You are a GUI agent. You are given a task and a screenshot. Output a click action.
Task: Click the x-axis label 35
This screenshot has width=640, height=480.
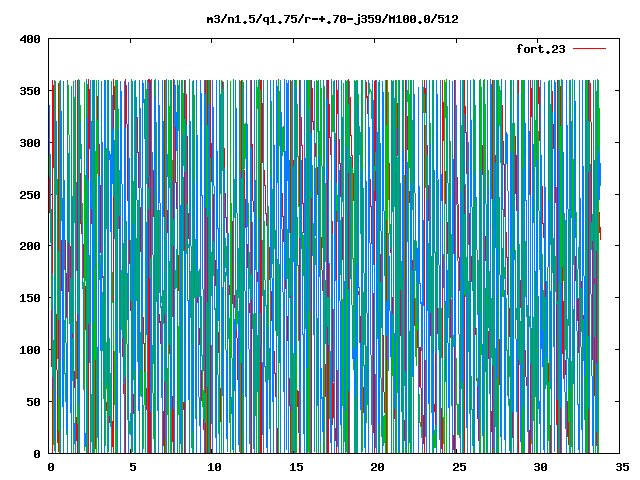pos(622,467)
